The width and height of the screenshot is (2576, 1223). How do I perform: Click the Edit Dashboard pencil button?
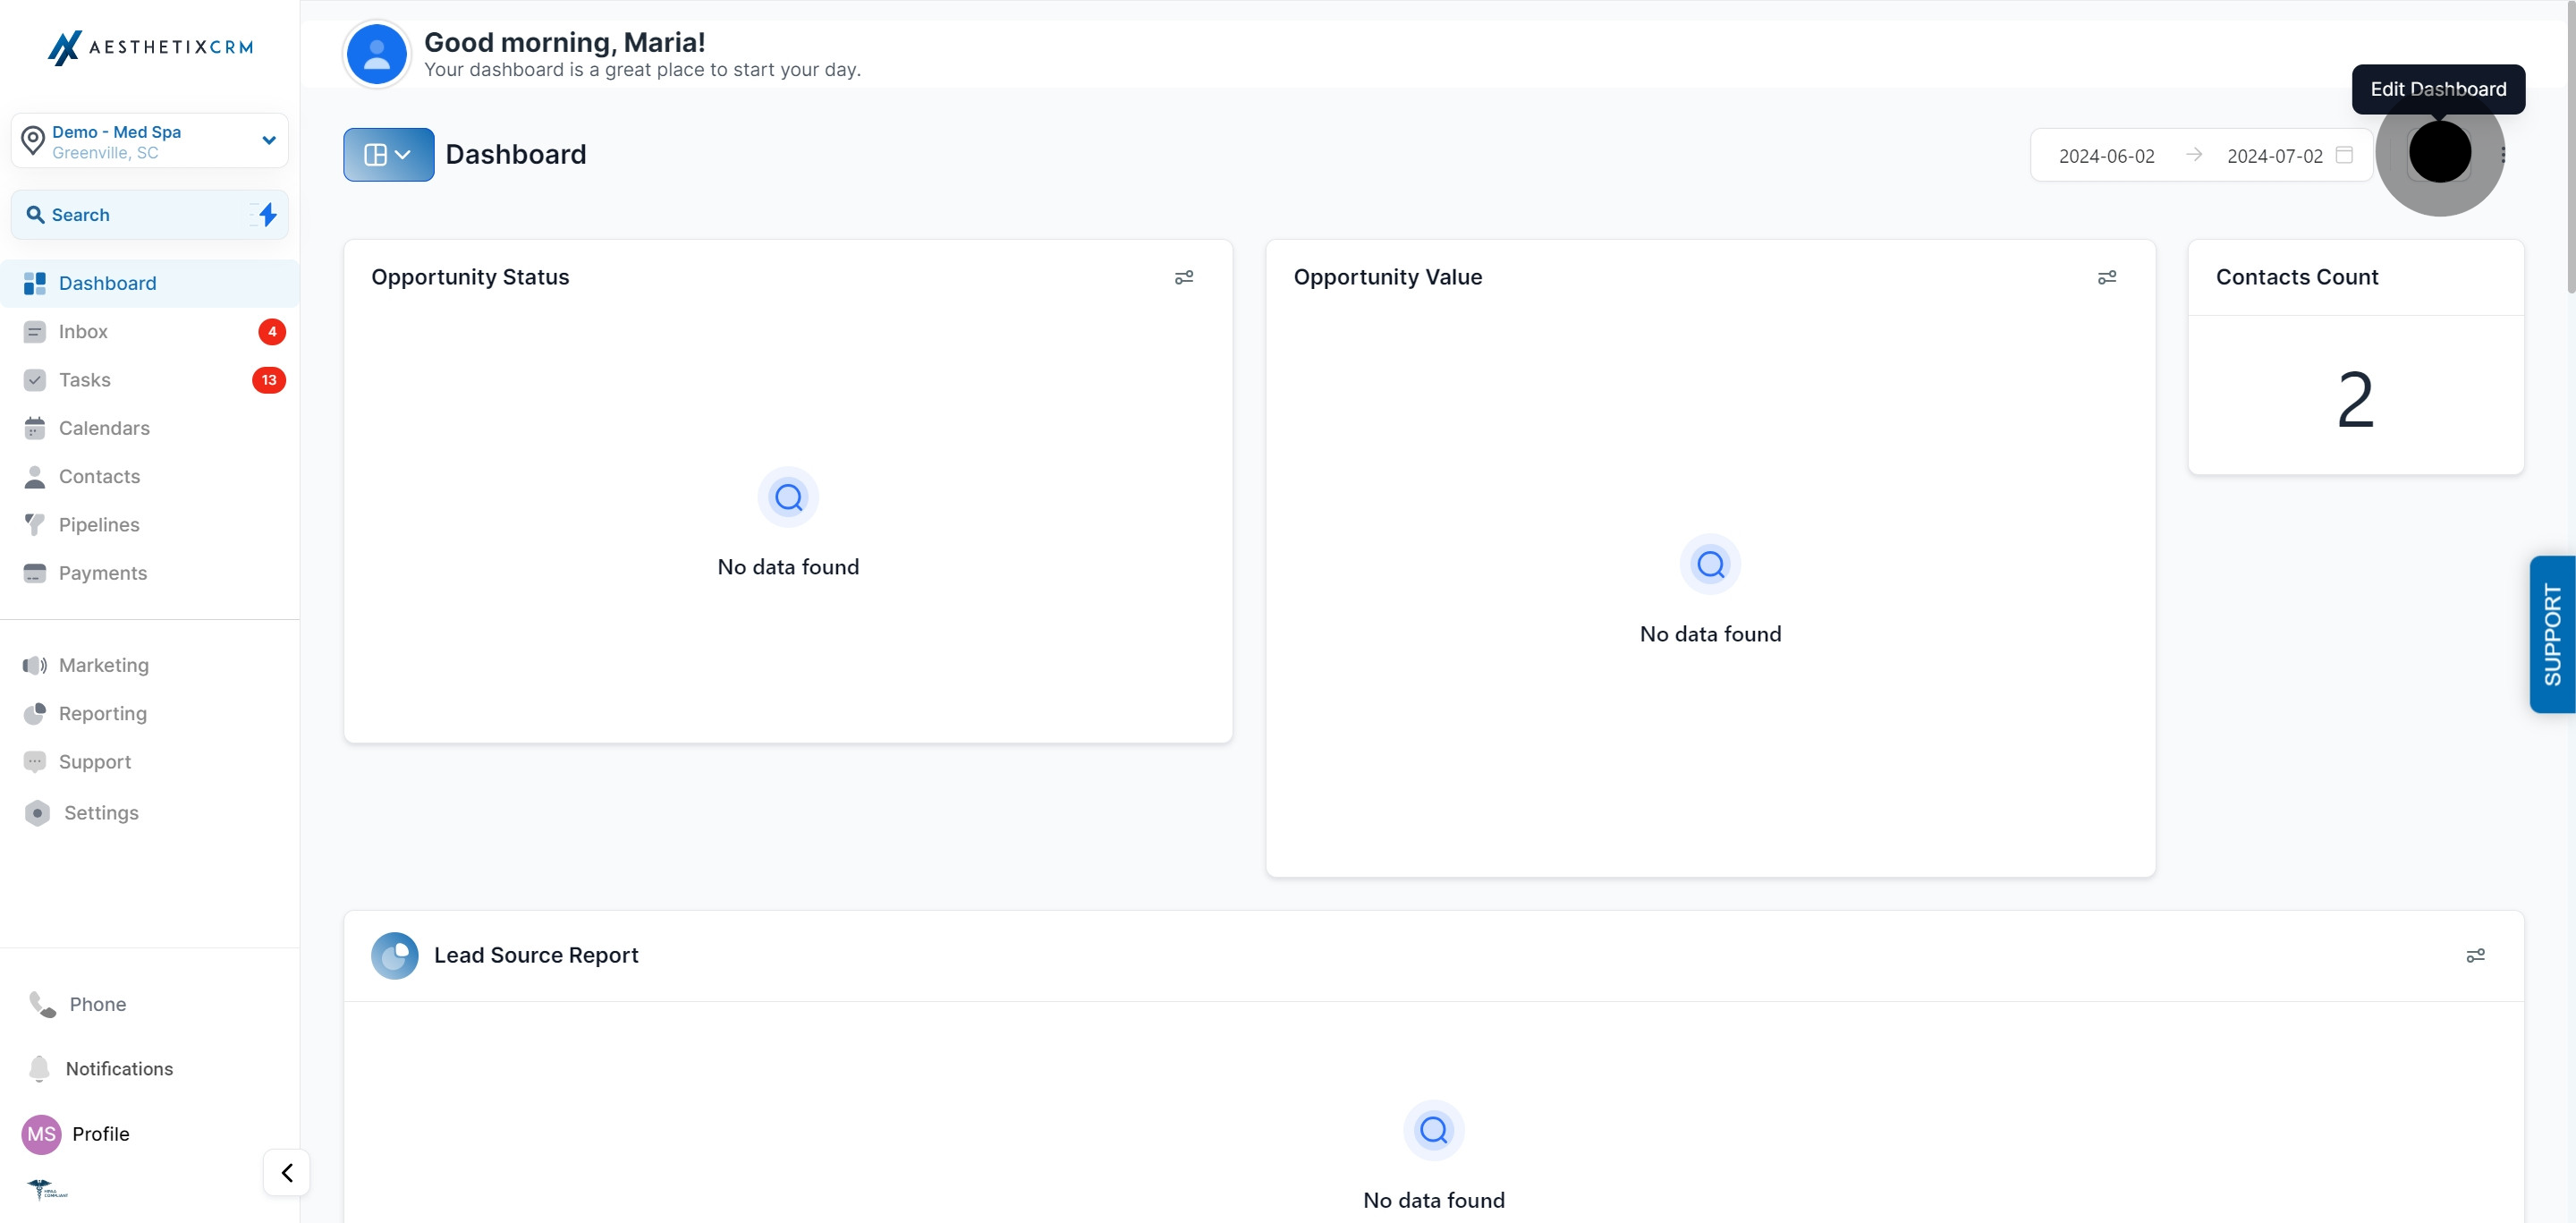tap(2439, 153)
